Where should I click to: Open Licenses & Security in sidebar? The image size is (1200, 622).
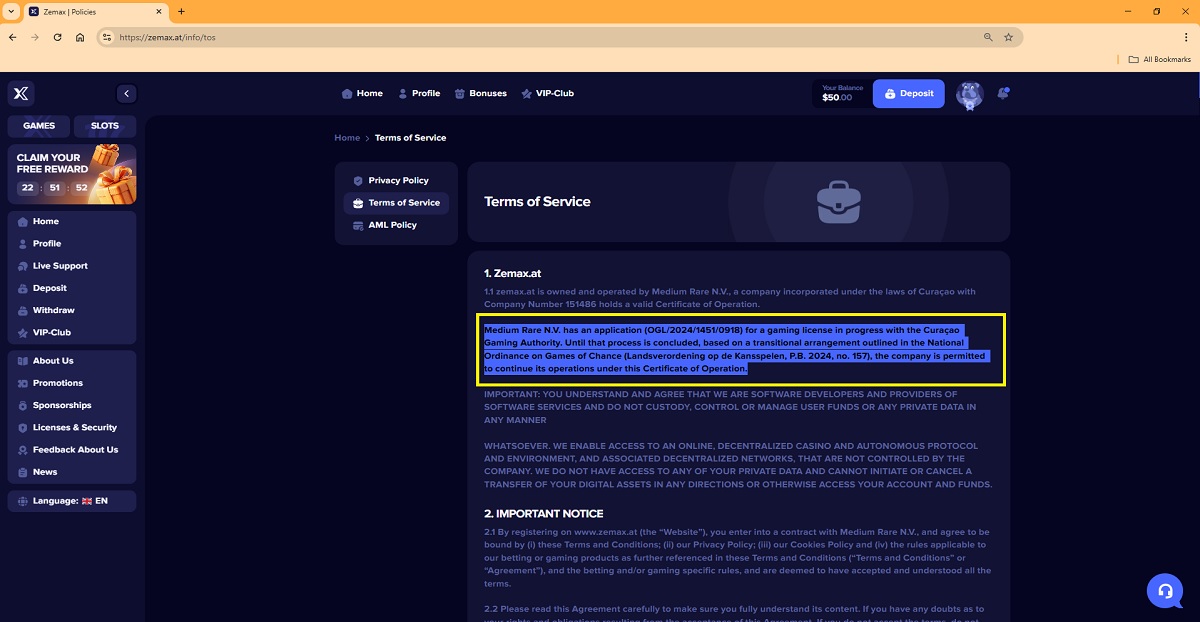74,427
